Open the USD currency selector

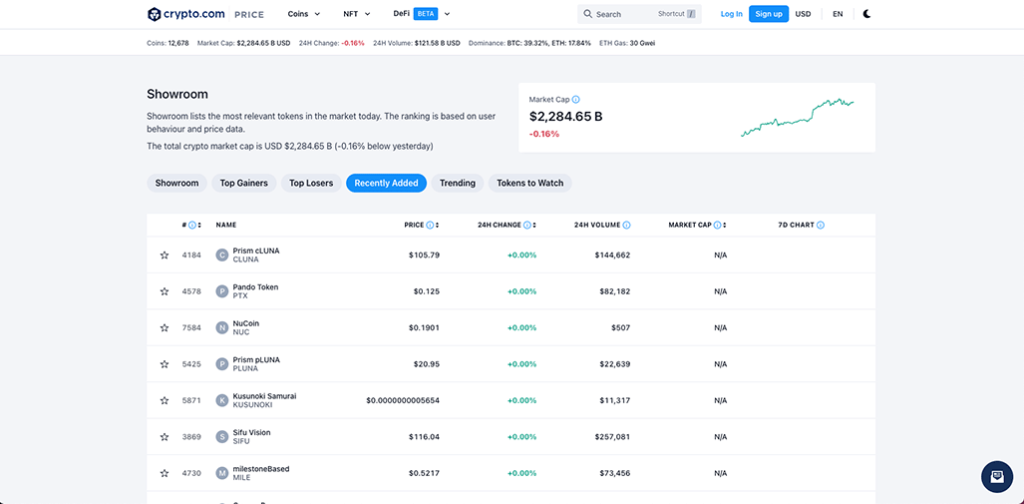click(803, 14)
